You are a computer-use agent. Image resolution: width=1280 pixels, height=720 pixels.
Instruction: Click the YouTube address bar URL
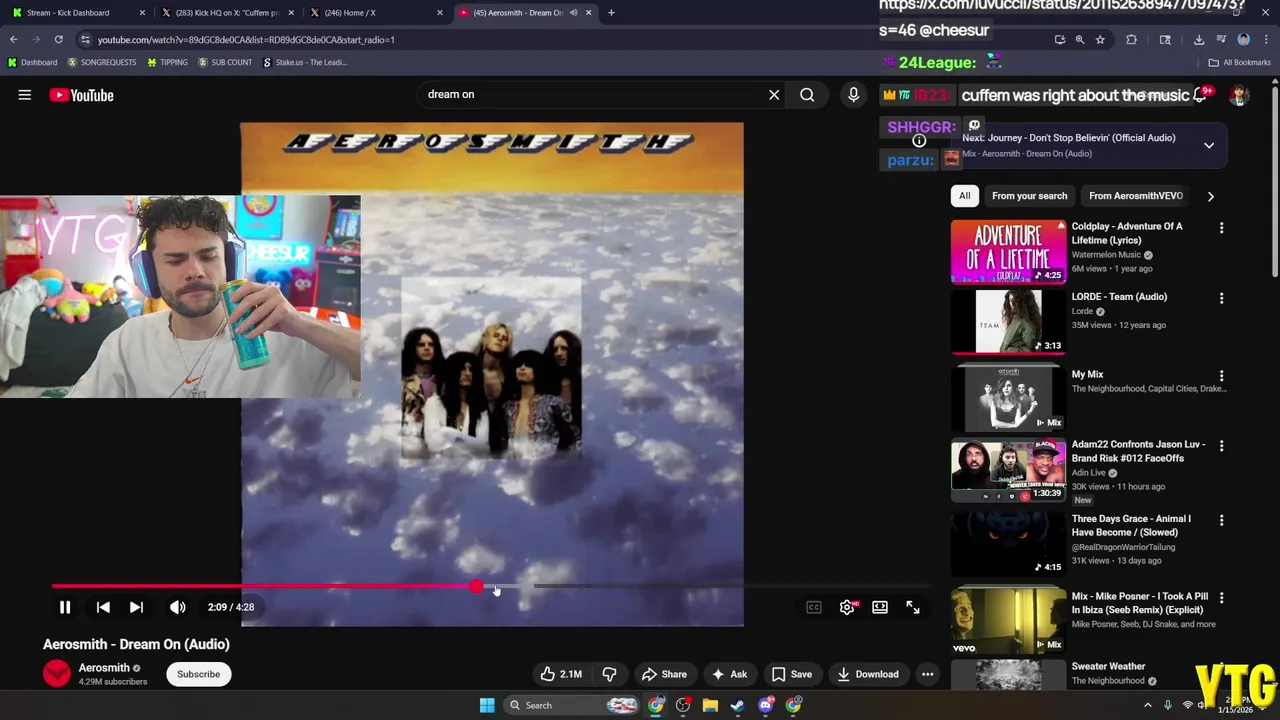coord(245,40)
